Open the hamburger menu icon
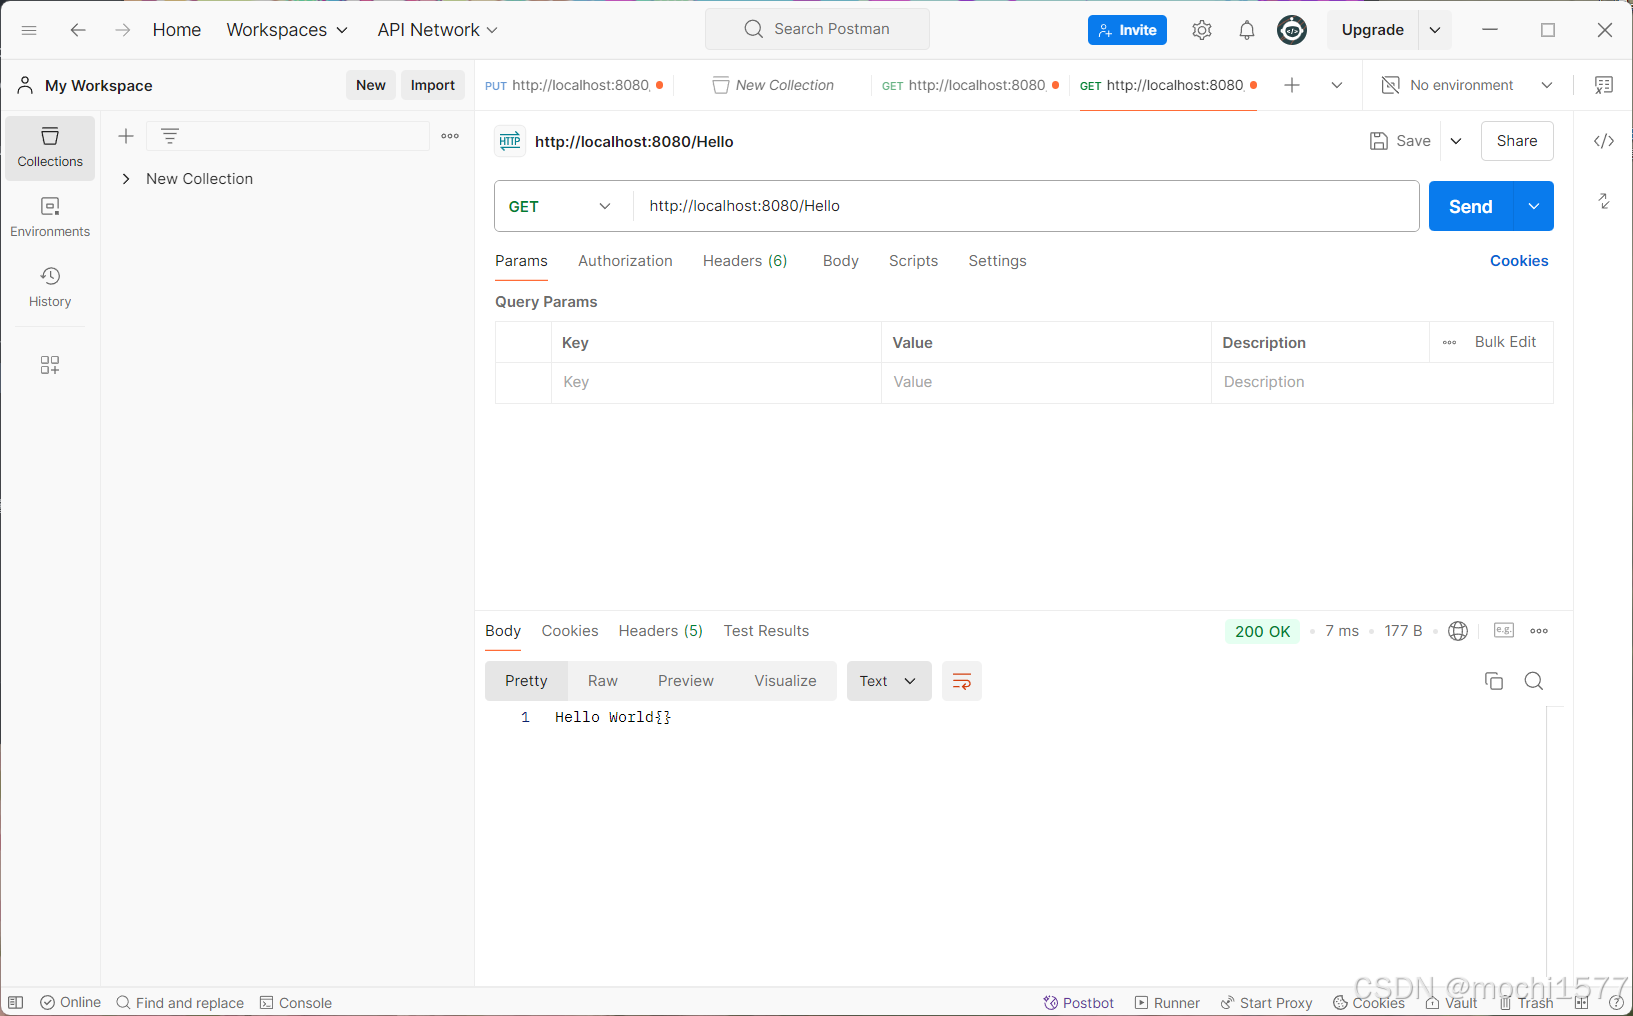The image size is (1633, 1016). [29, 30]
